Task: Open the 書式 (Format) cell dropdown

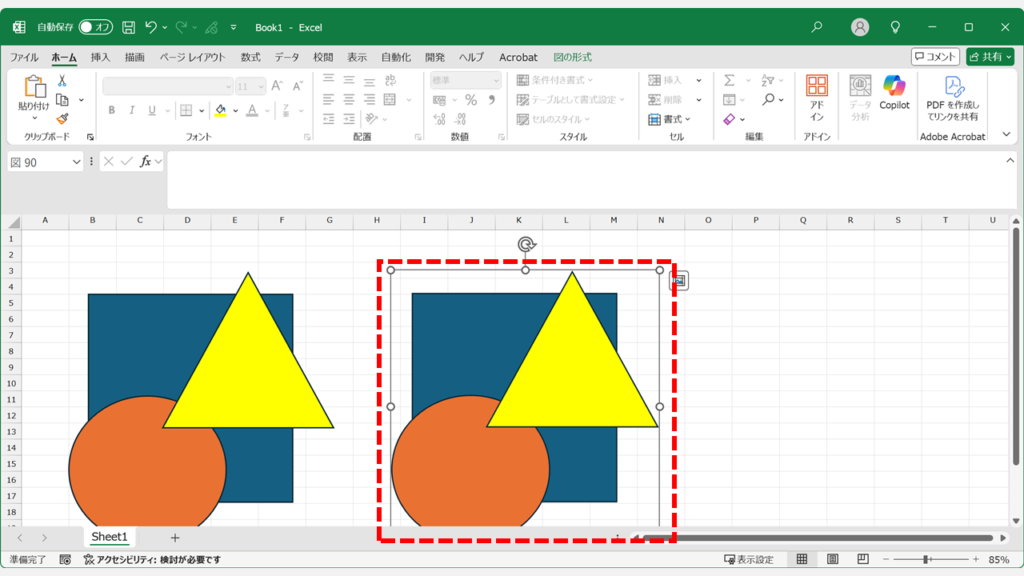Action: click(699, 119)
